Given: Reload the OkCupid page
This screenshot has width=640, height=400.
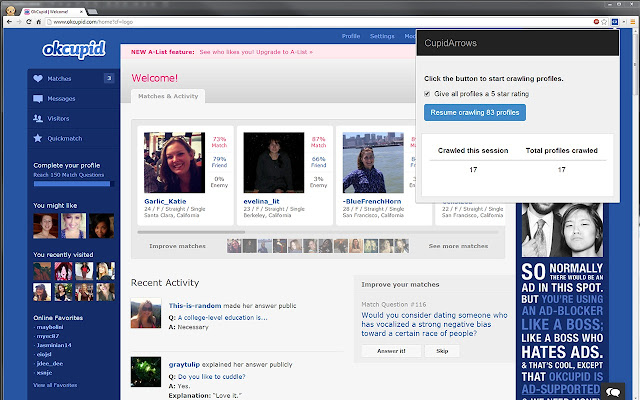Looking at the screenshot, I should 29,22.
